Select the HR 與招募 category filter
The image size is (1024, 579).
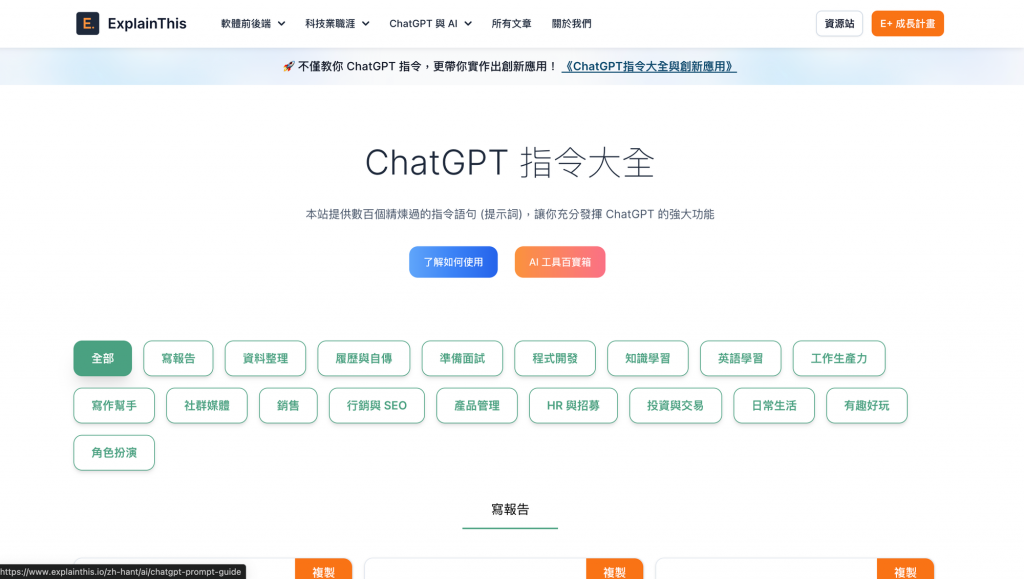[x=573, y=405]
